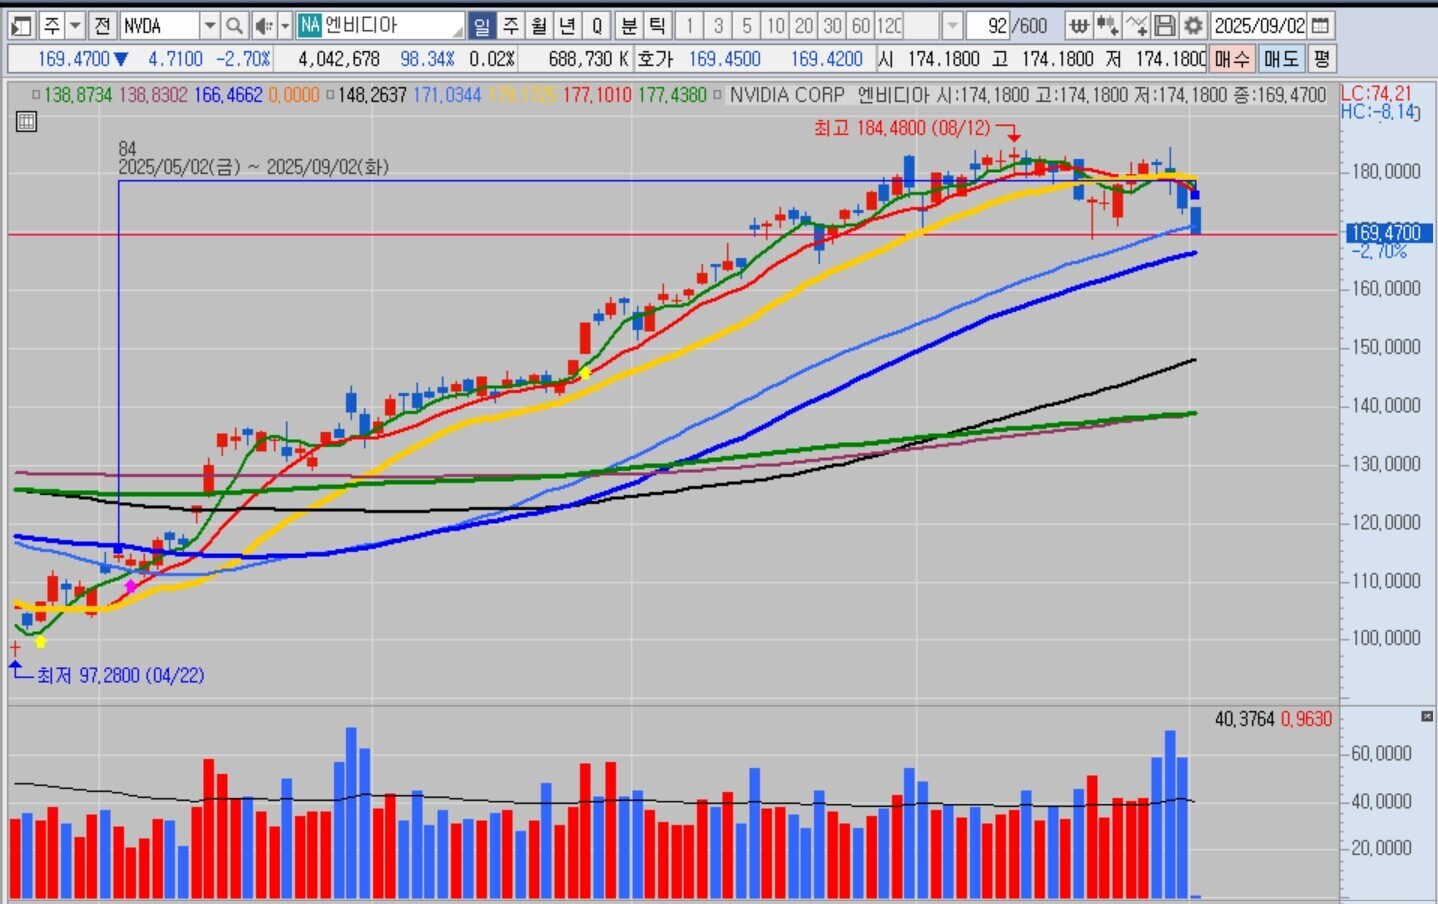The width and height of the screenshot is (1438, 904).
Task: Click the 최고 184.4800 (08/12) high marker
Action: pyautogui.click(x=902, y=128)
